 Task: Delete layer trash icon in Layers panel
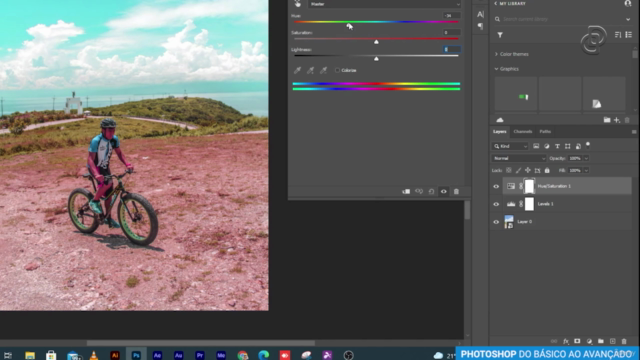coord(624,341)
